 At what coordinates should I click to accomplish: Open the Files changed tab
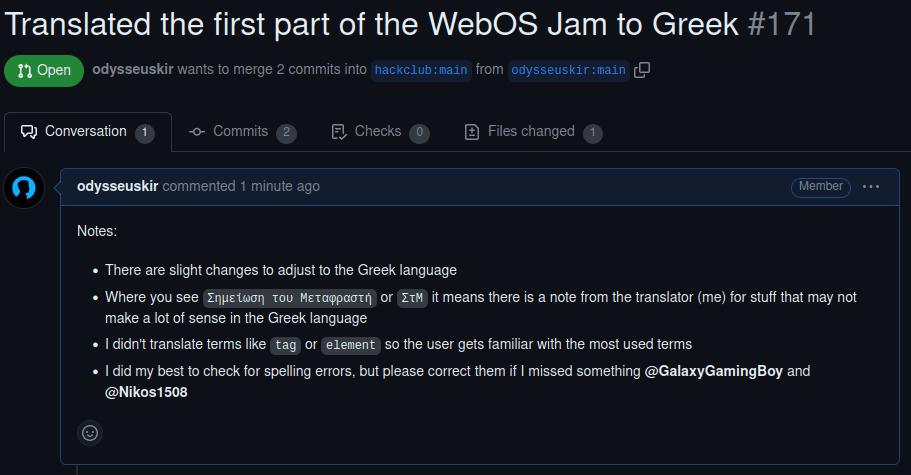[x=531, y=132]
